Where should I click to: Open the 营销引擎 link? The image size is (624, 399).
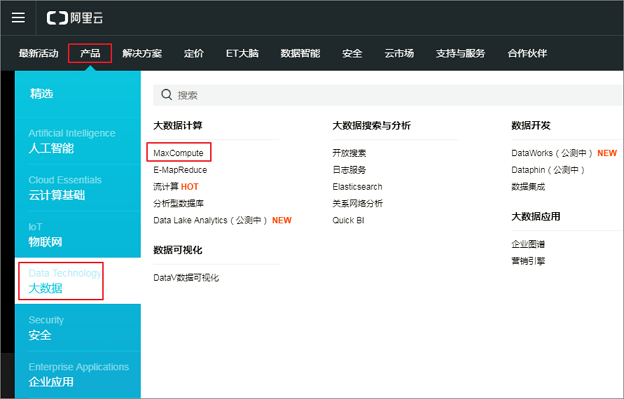tap(528, 261)
